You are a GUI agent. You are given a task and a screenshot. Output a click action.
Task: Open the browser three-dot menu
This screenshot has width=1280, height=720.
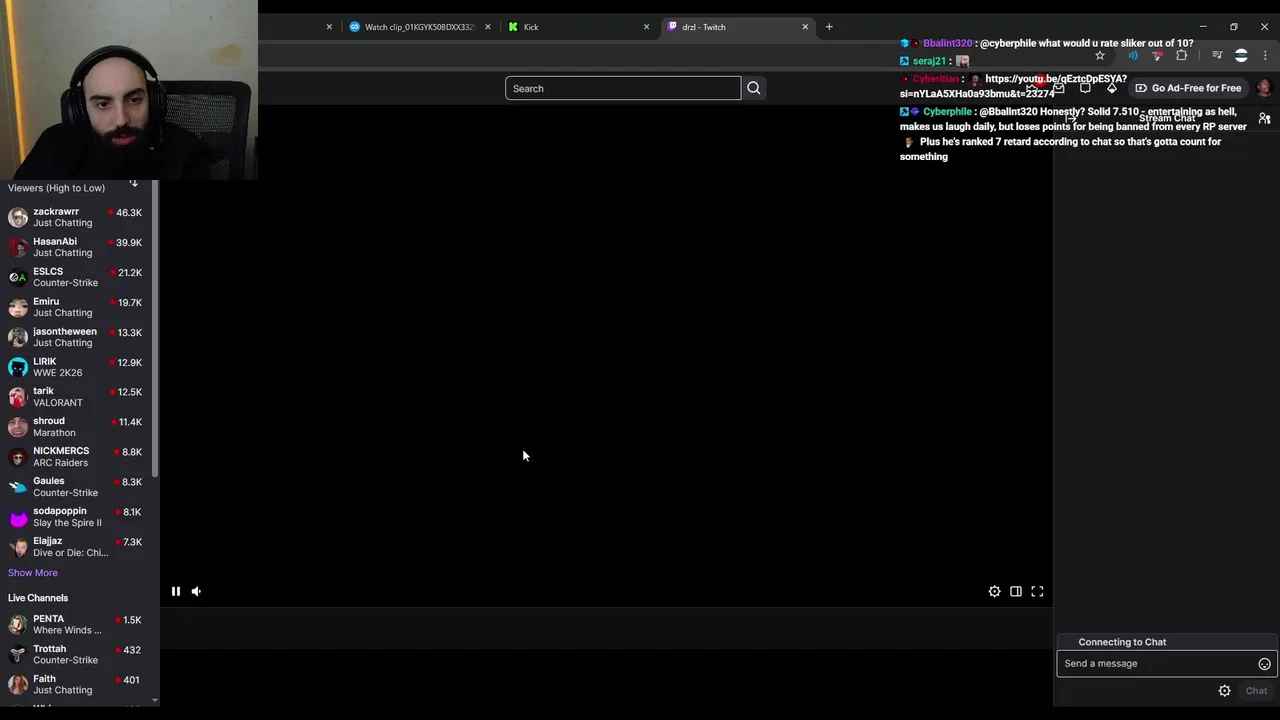click(x=1265, y=55)
